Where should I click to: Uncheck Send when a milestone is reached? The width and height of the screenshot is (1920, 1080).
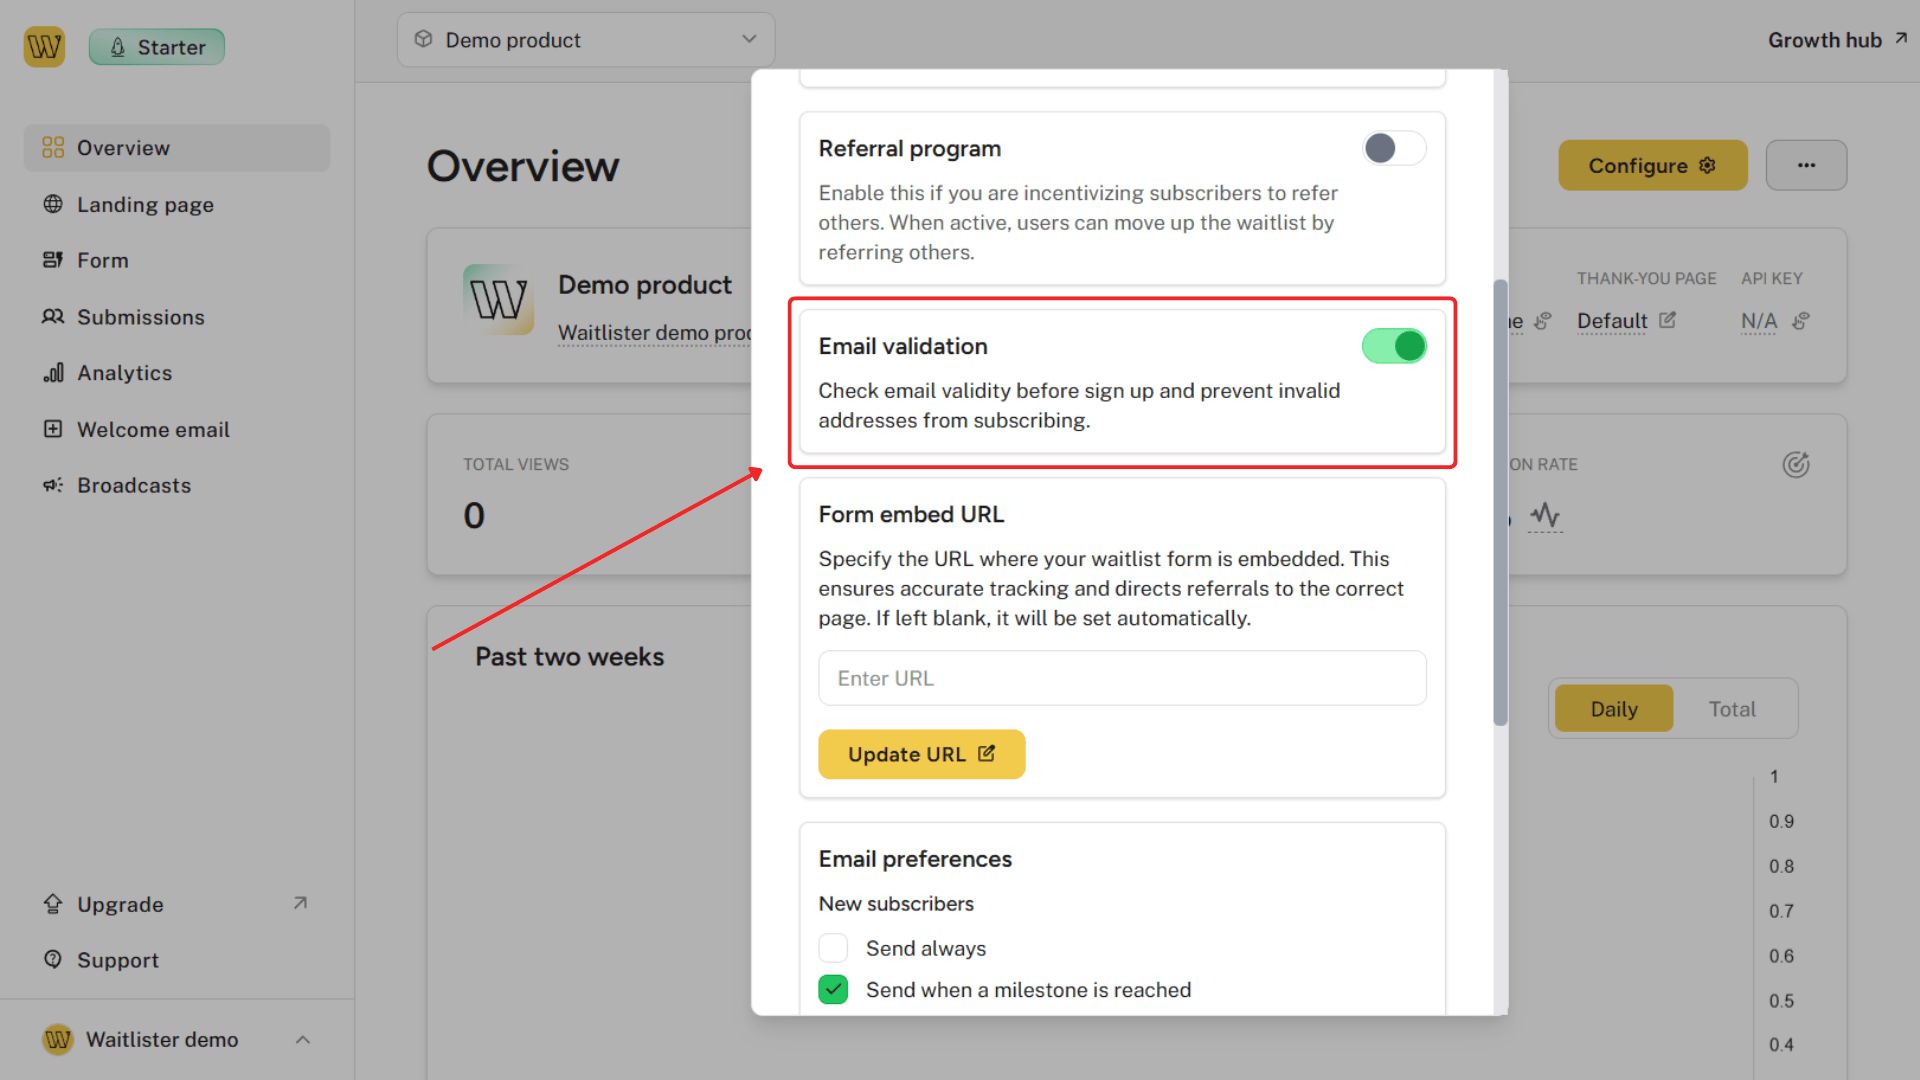pyautogui.click(x=833, y=989)
